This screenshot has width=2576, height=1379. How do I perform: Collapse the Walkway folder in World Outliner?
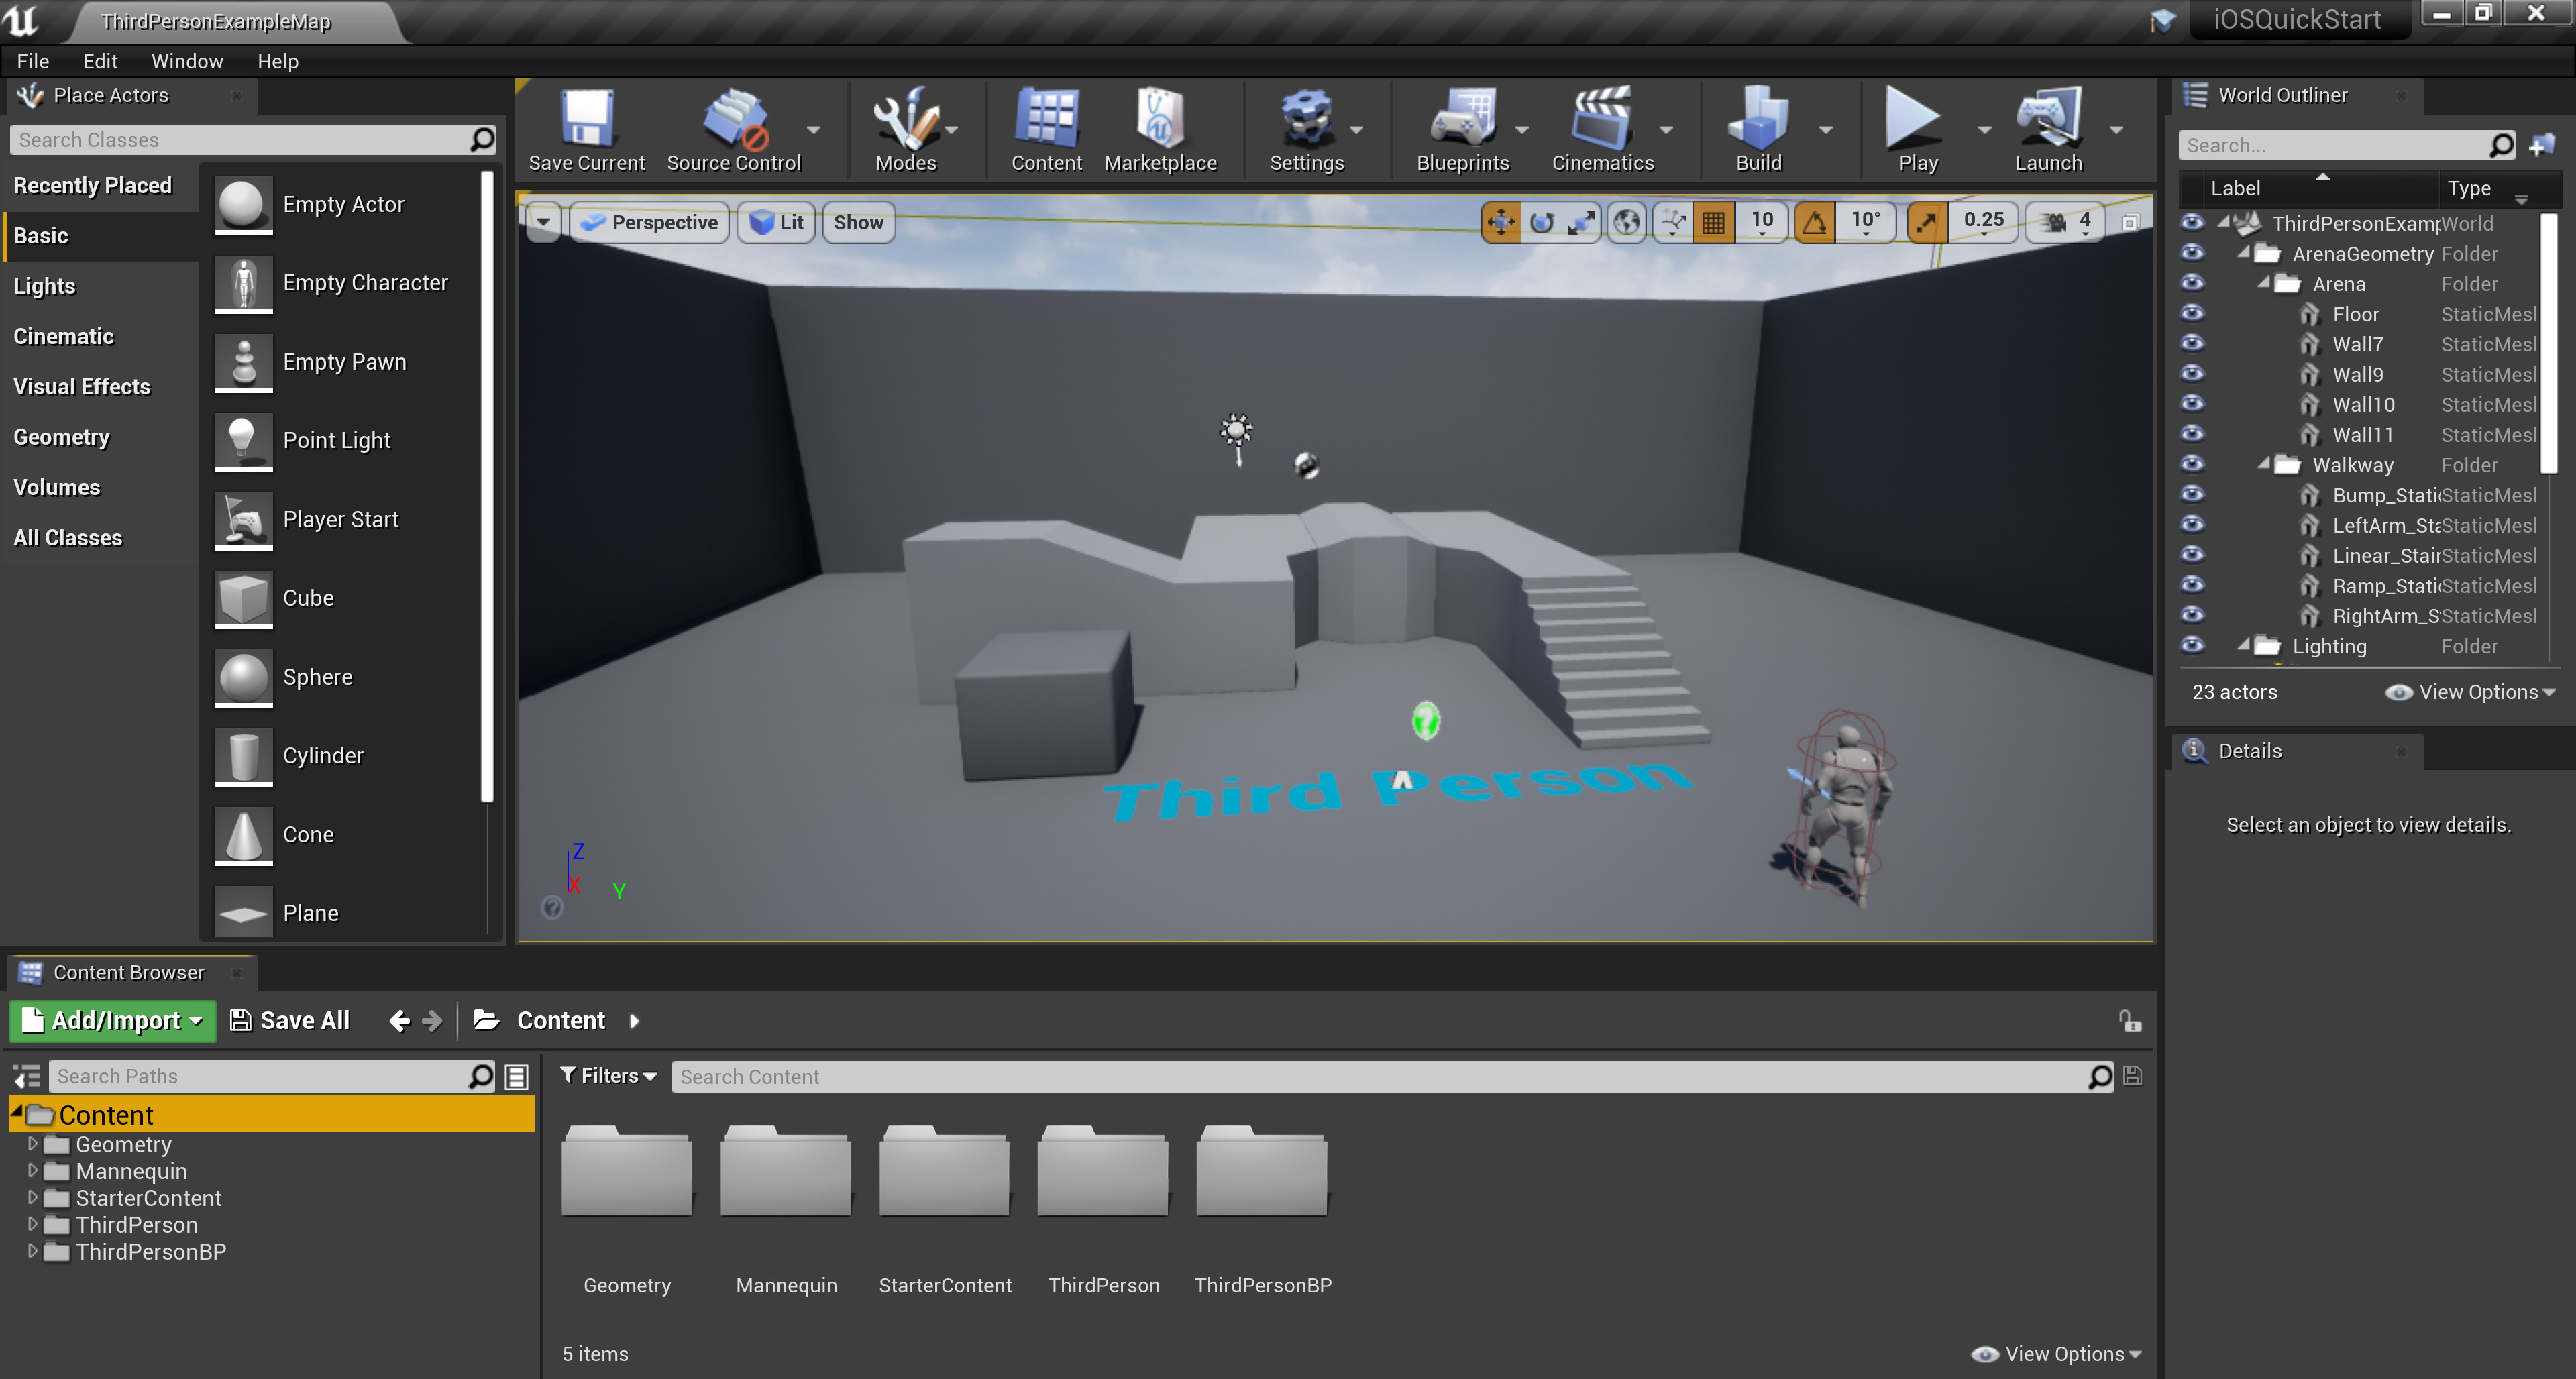click(x=2264, y=464)
